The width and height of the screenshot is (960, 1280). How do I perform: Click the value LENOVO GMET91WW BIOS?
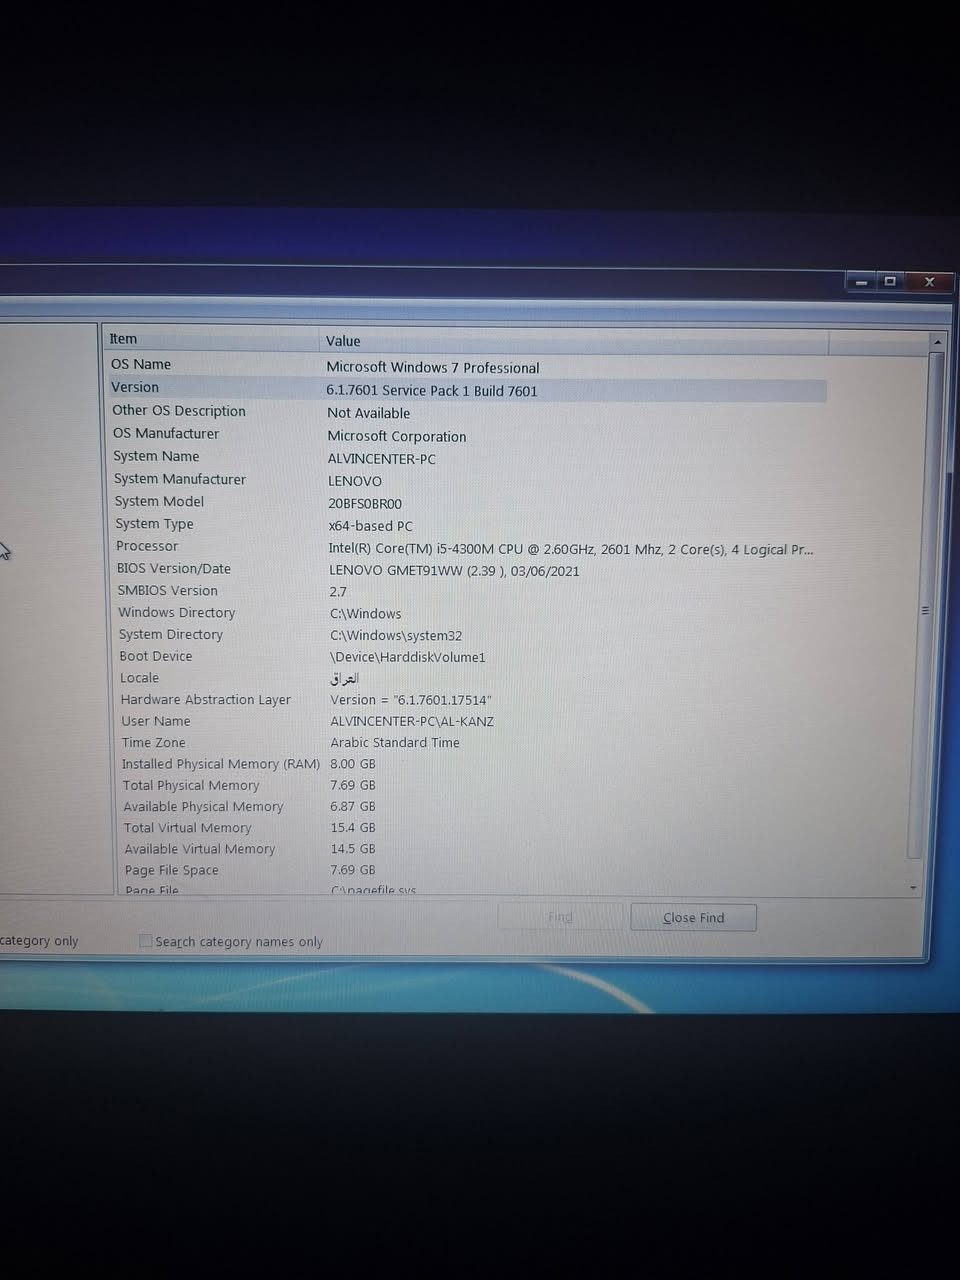point(455,571)
